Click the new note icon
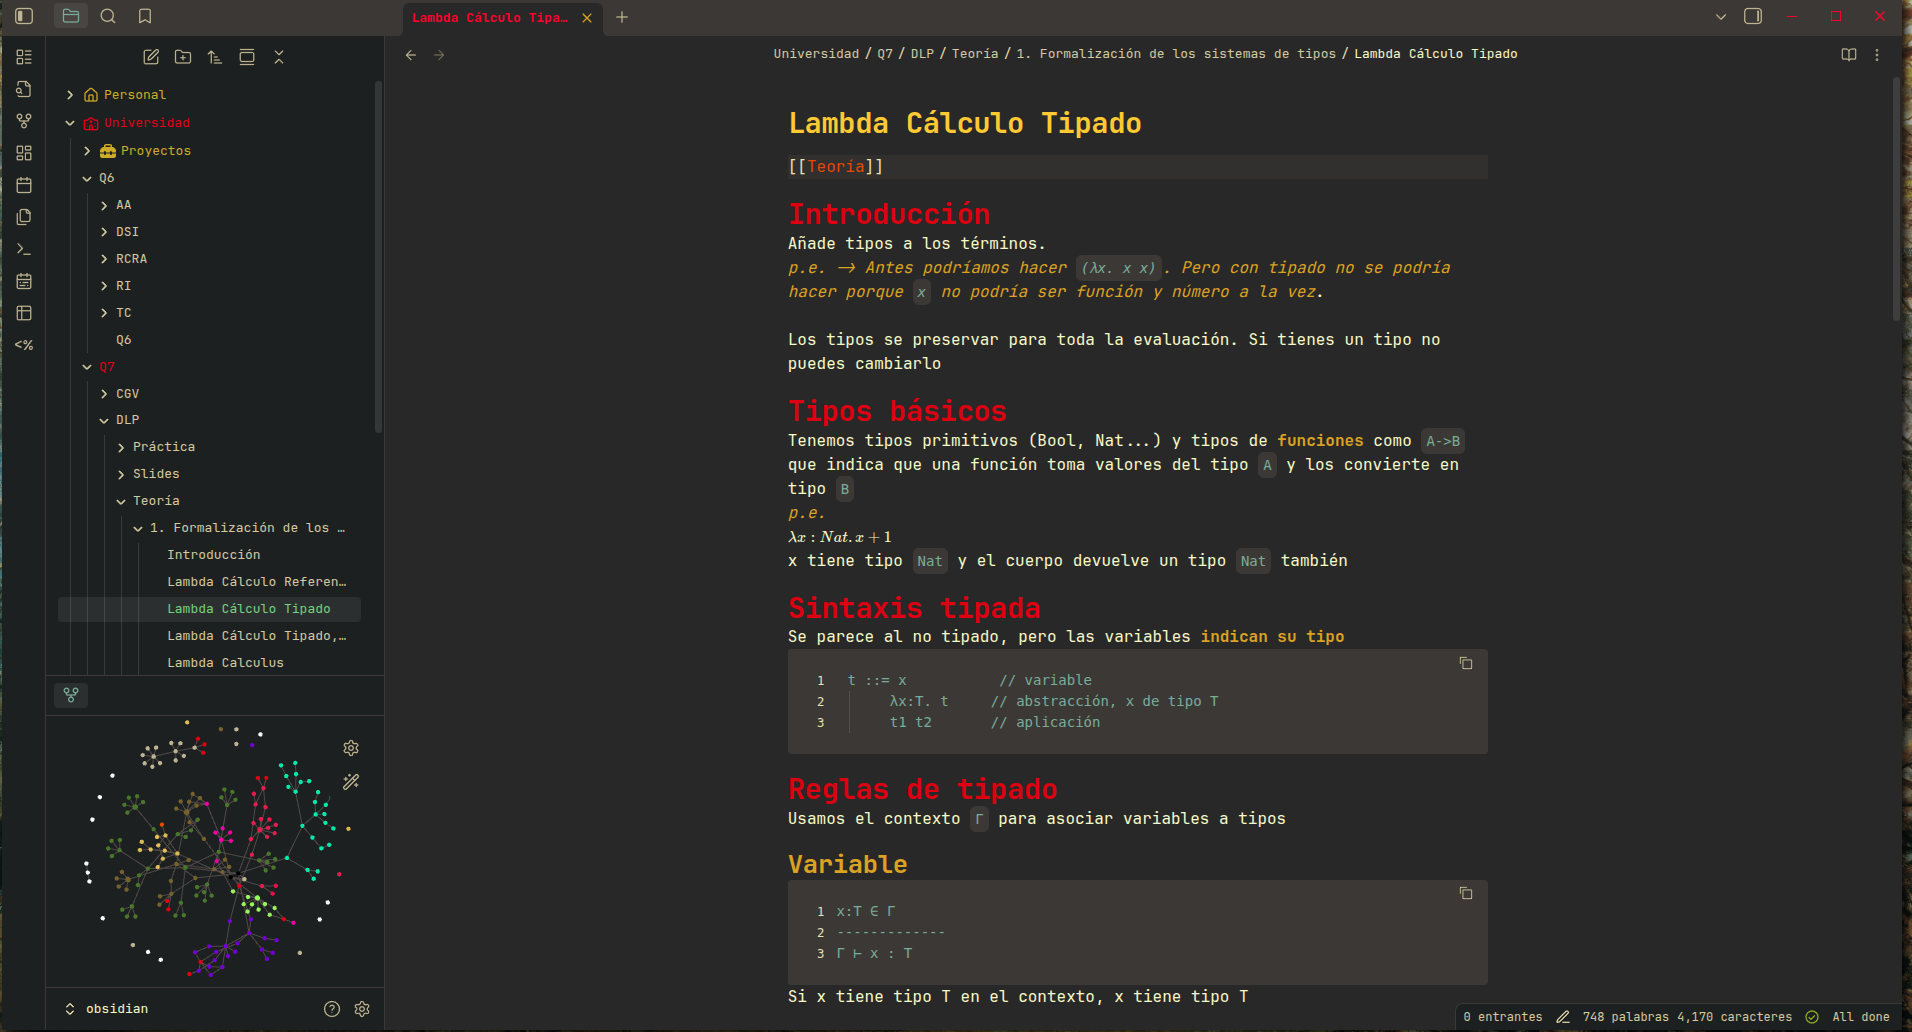This screenshot has height=1032, width=1912. pos(151,57)
